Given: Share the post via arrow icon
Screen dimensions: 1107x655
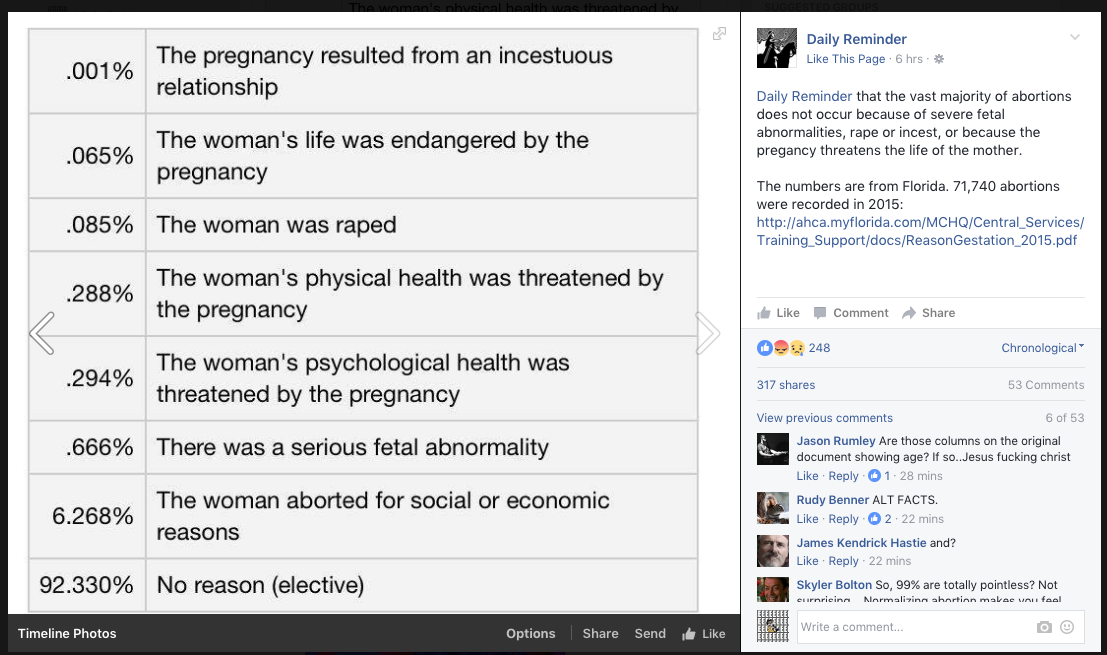Looking at the screenshot, I should click(x=928, y=313).
